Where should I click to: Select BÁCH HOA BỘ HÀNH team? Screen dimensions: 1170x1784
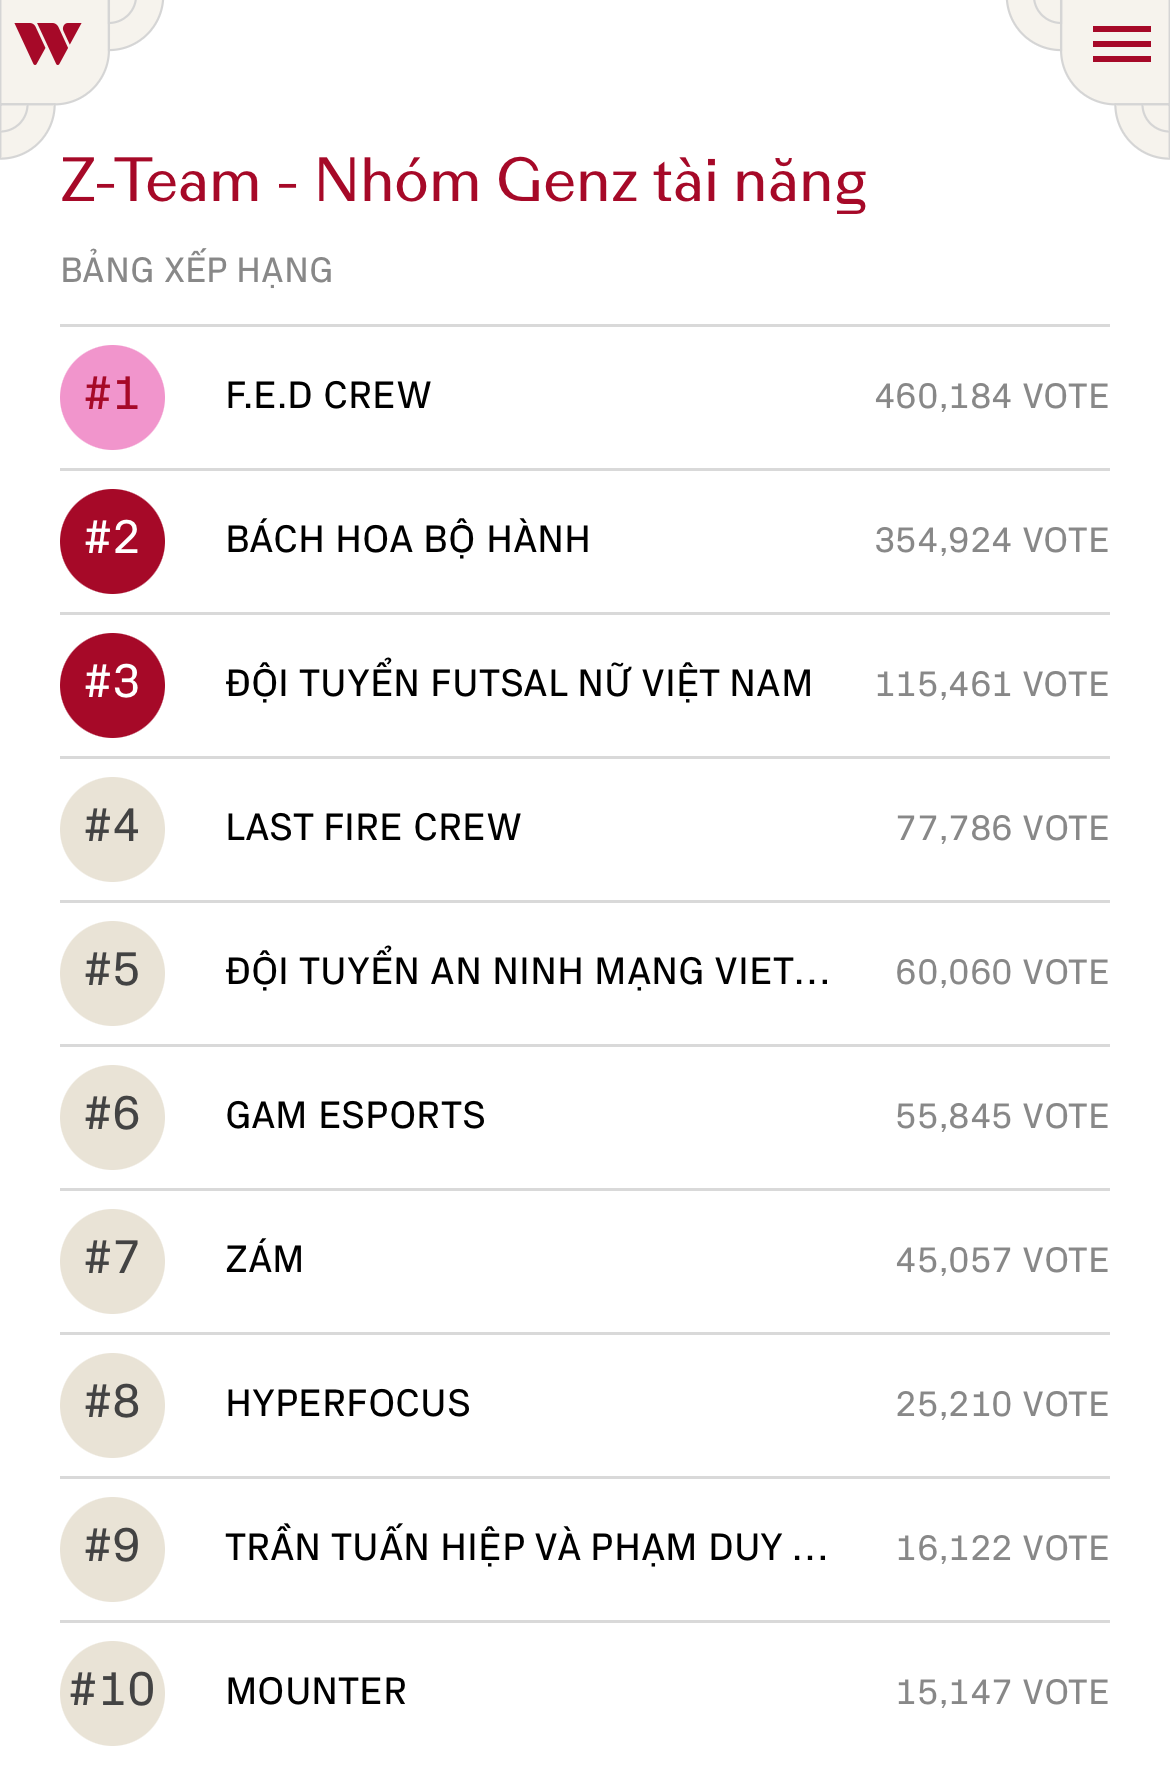pyautogui.click(x=408, y=540)
